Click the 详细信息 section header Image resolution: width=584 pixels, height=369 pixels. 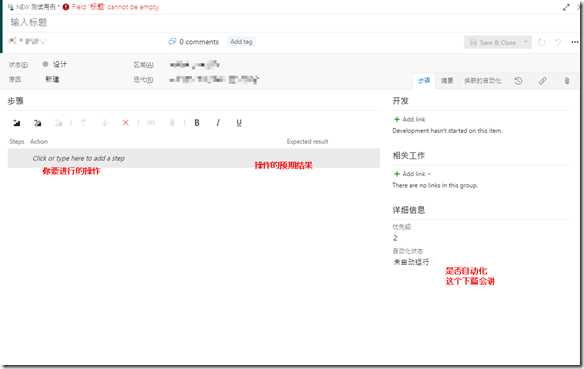coord(409,210)
